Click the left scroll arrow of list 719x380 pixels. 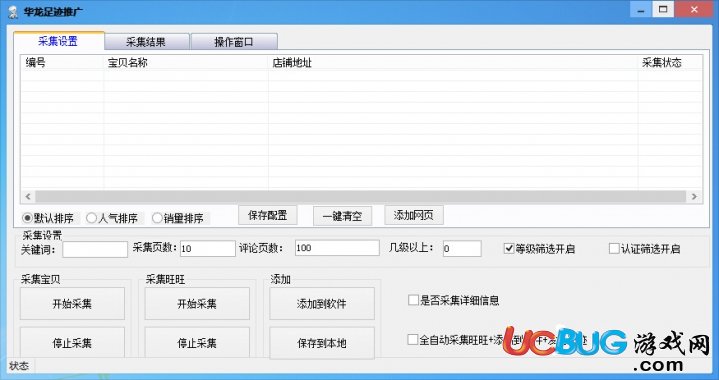coord(28,197)
